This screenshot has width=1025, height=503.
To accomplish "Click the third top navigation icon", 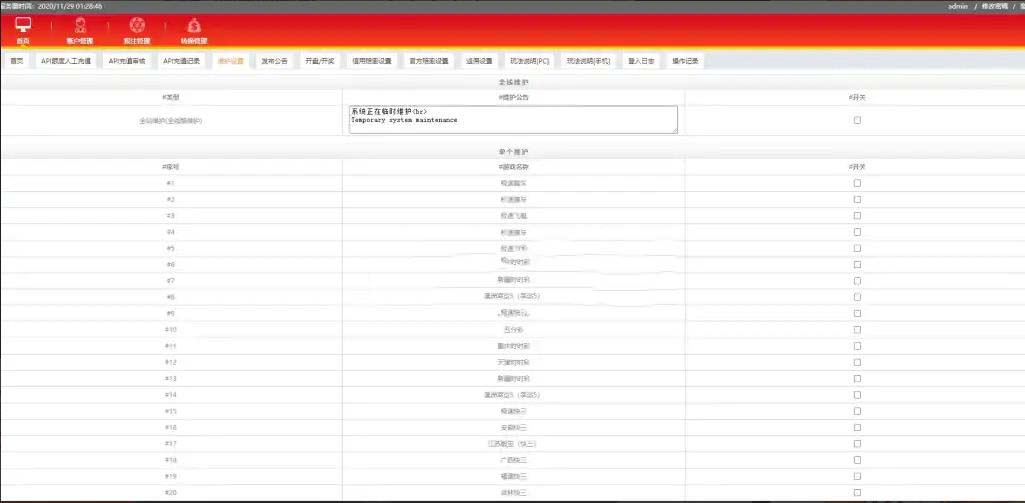I will point(137,25).
